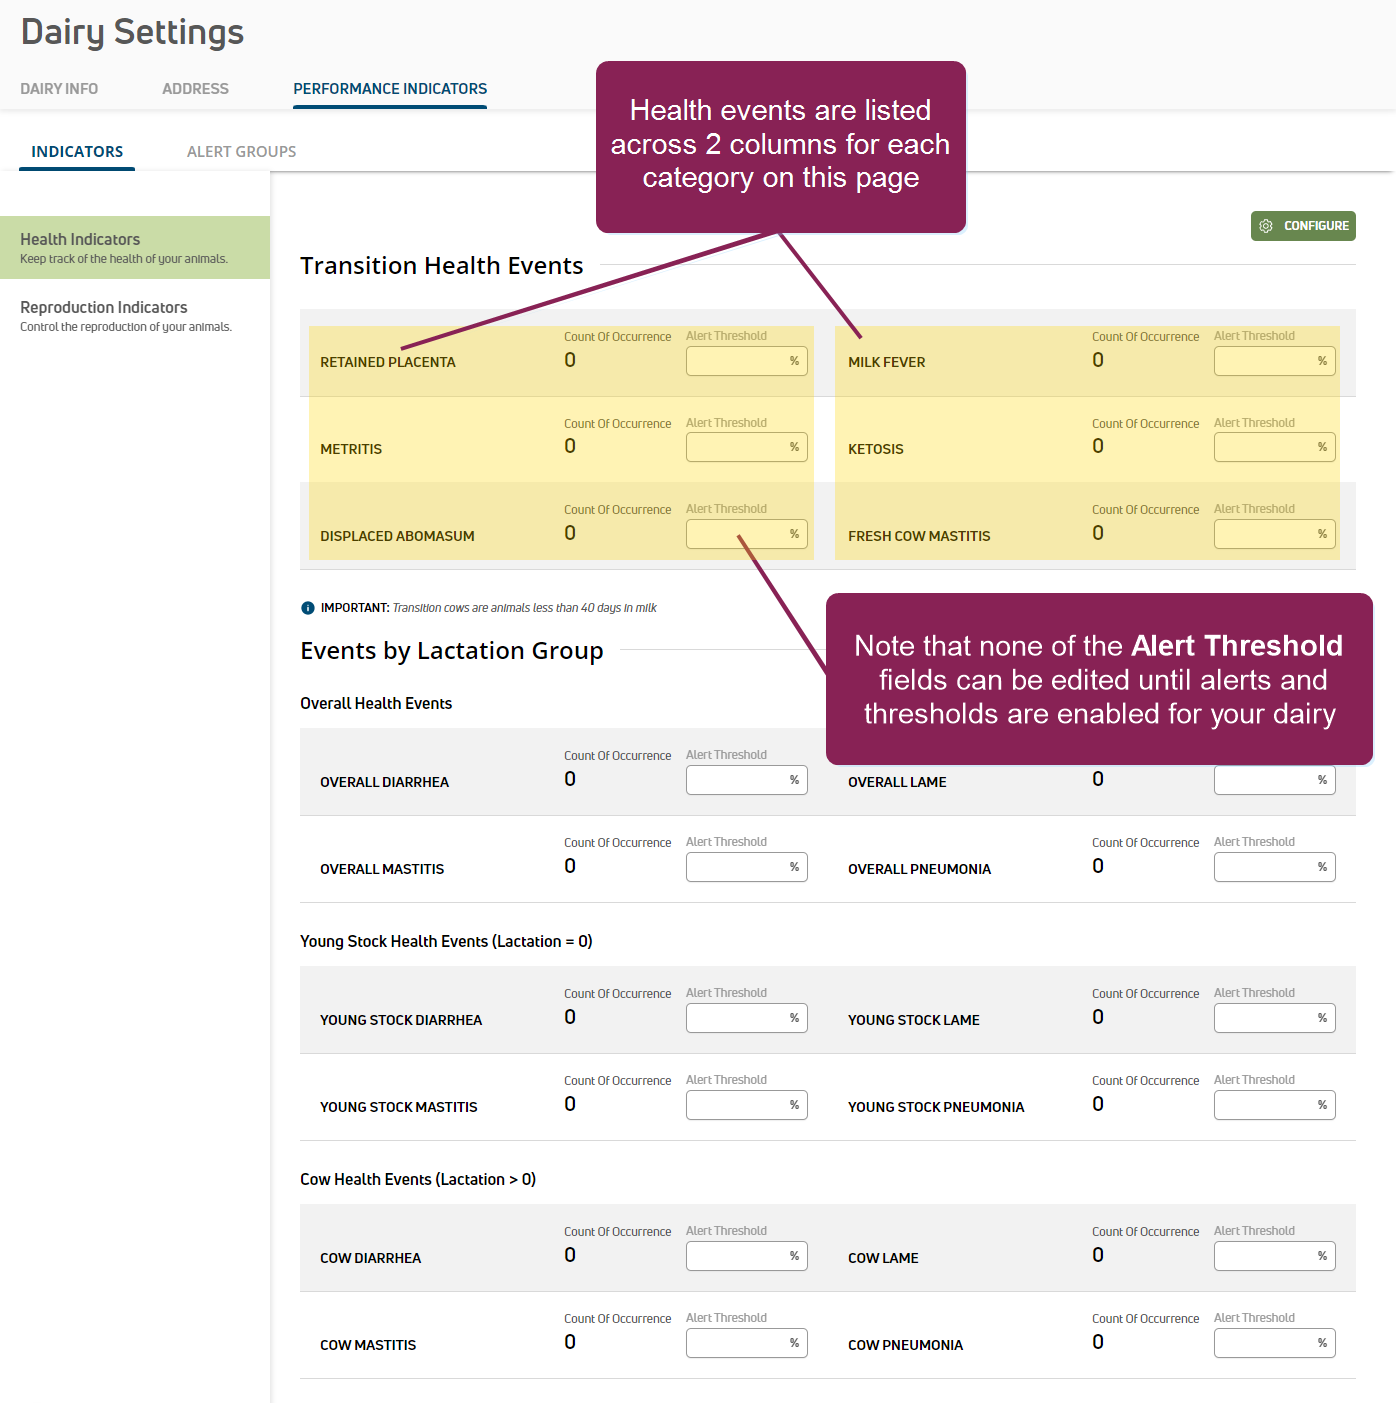Click the gear icon on Configure button
Image resolution: width=1396 pixels, height=1403 pixels.
coord(1266,226)
